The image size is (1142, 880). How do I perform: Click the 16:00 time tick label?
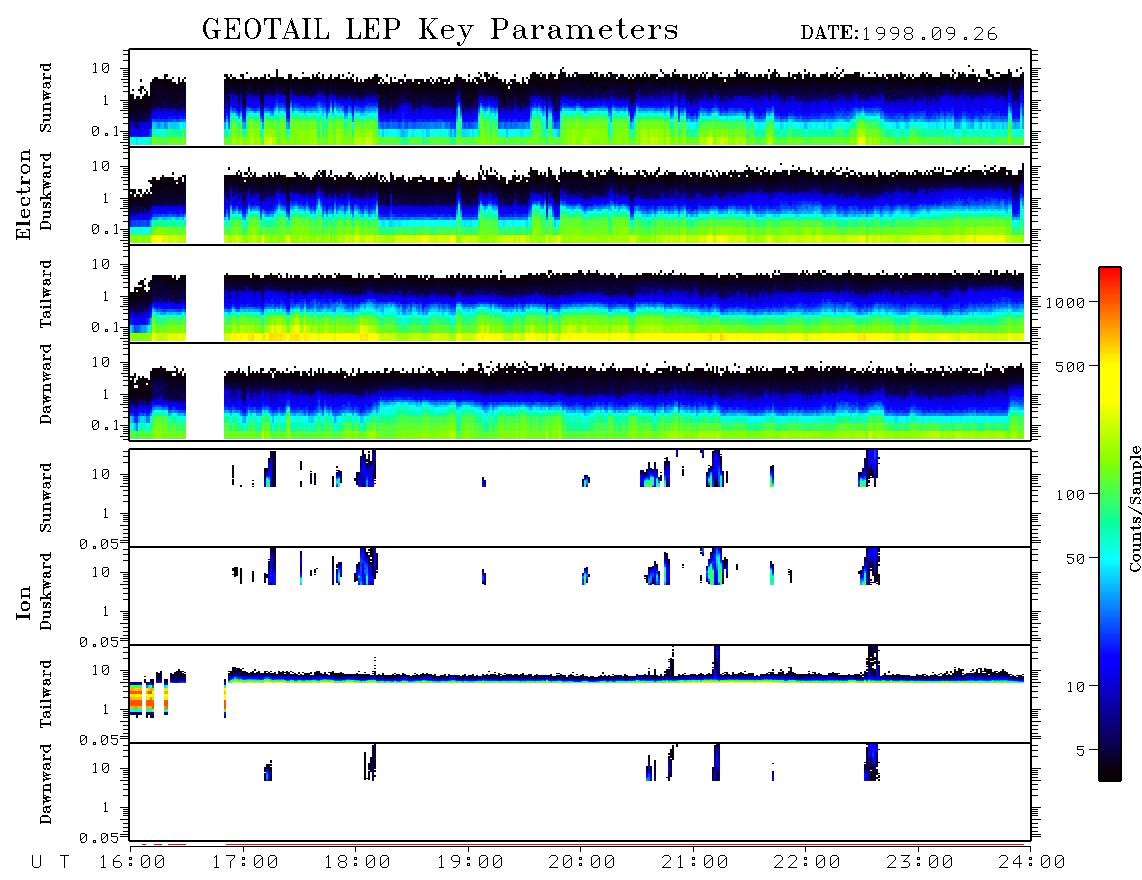[132, 863]
